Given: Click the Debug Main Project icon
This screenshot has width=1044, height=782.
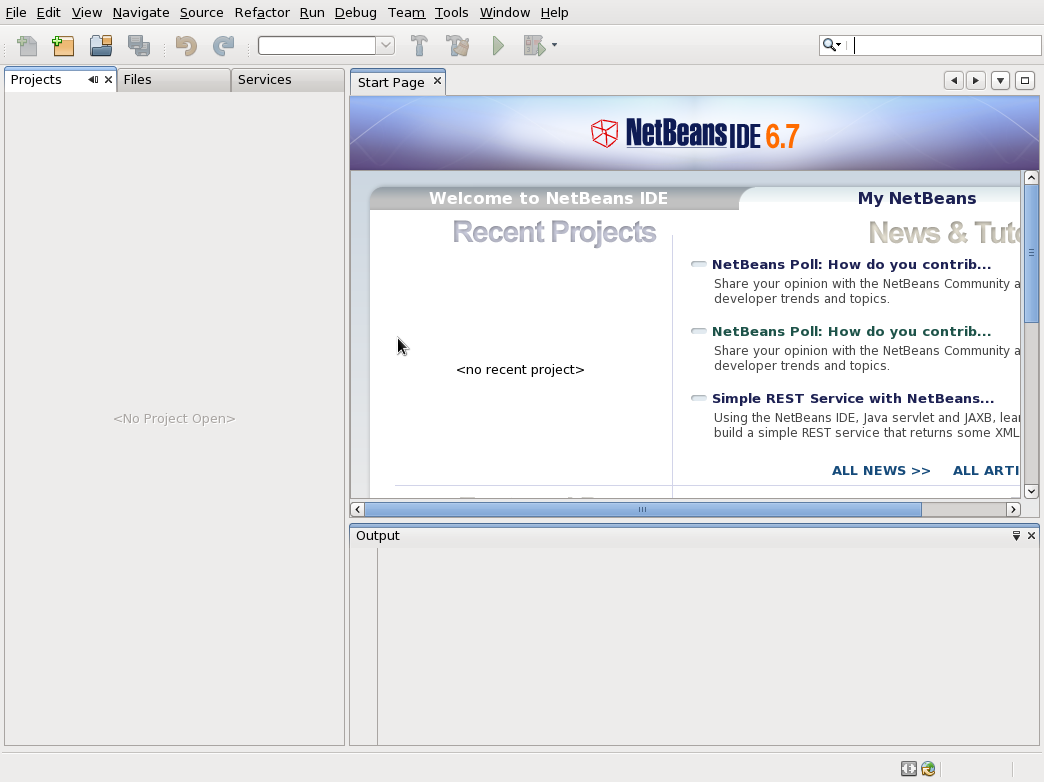Looking at the screenshot, I should pyautogui.click(x=534, y=45).
